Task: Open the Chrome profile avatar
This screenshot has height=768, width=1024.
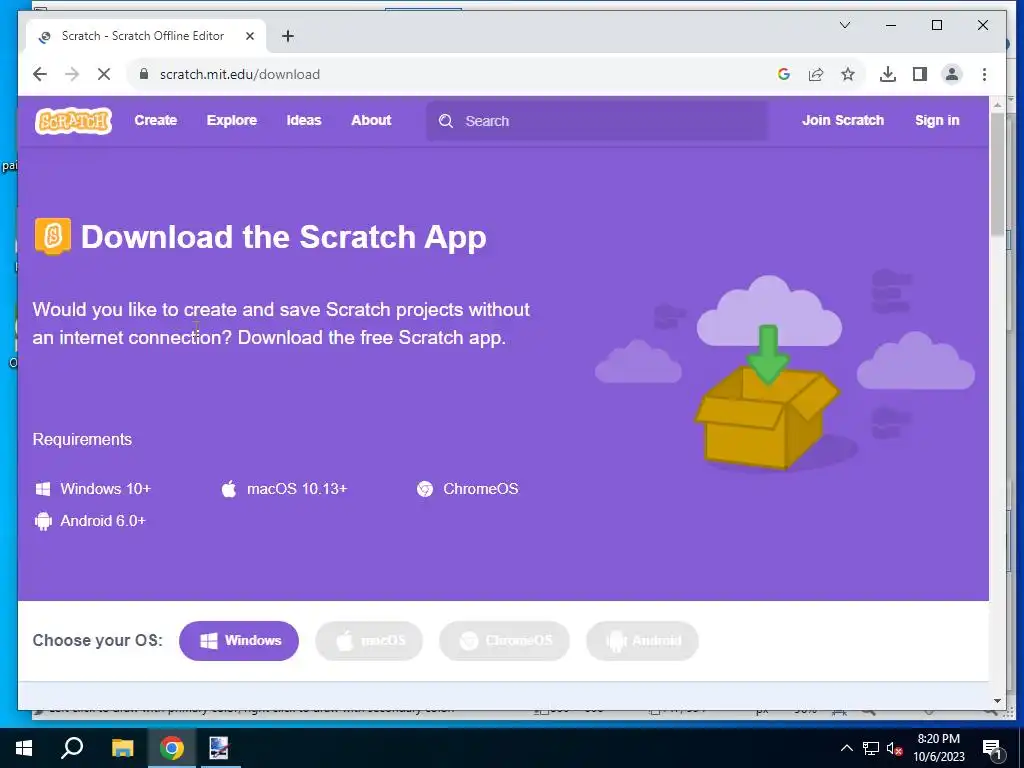Action: (x=952, y=74)
